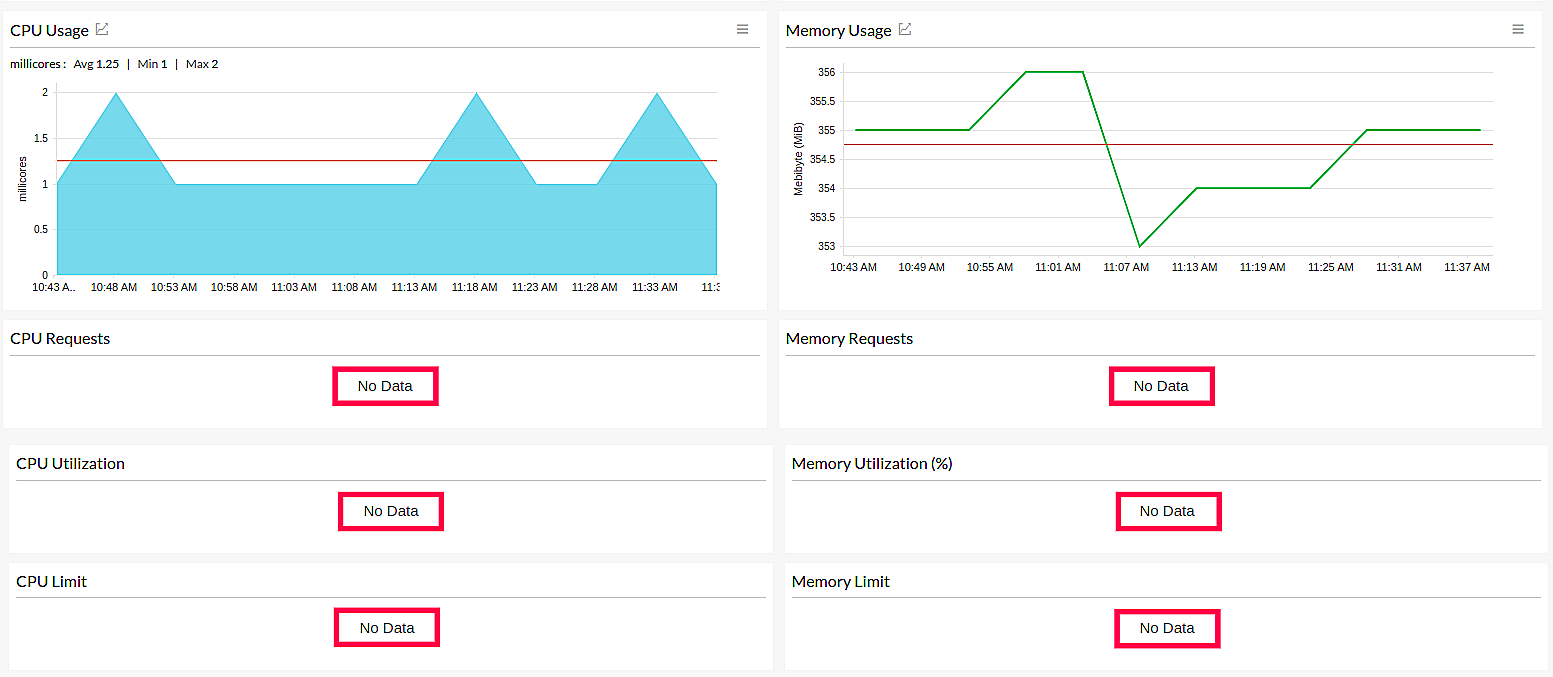Click No Data box under CPU Limit
Screen dimensions: 1553x677
click(x=387, y=628)
